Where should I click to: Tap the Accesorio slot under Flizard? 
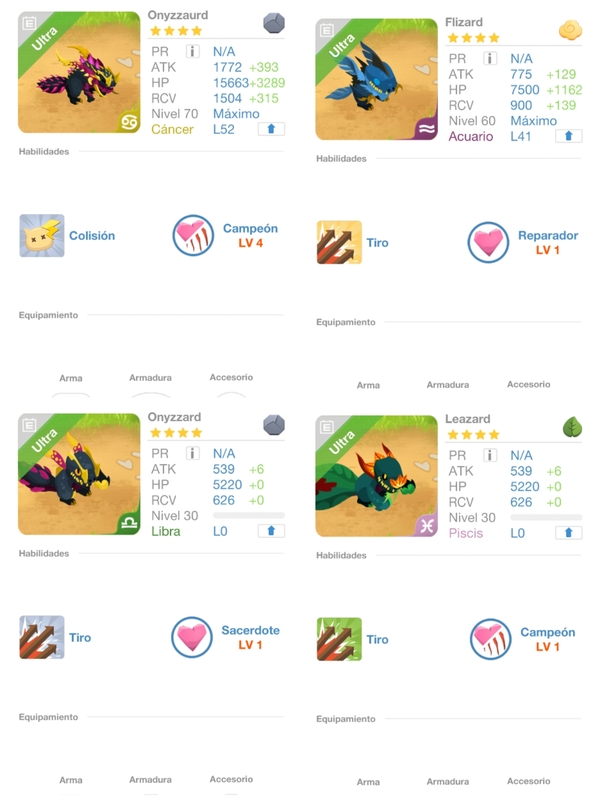(529, 384)
